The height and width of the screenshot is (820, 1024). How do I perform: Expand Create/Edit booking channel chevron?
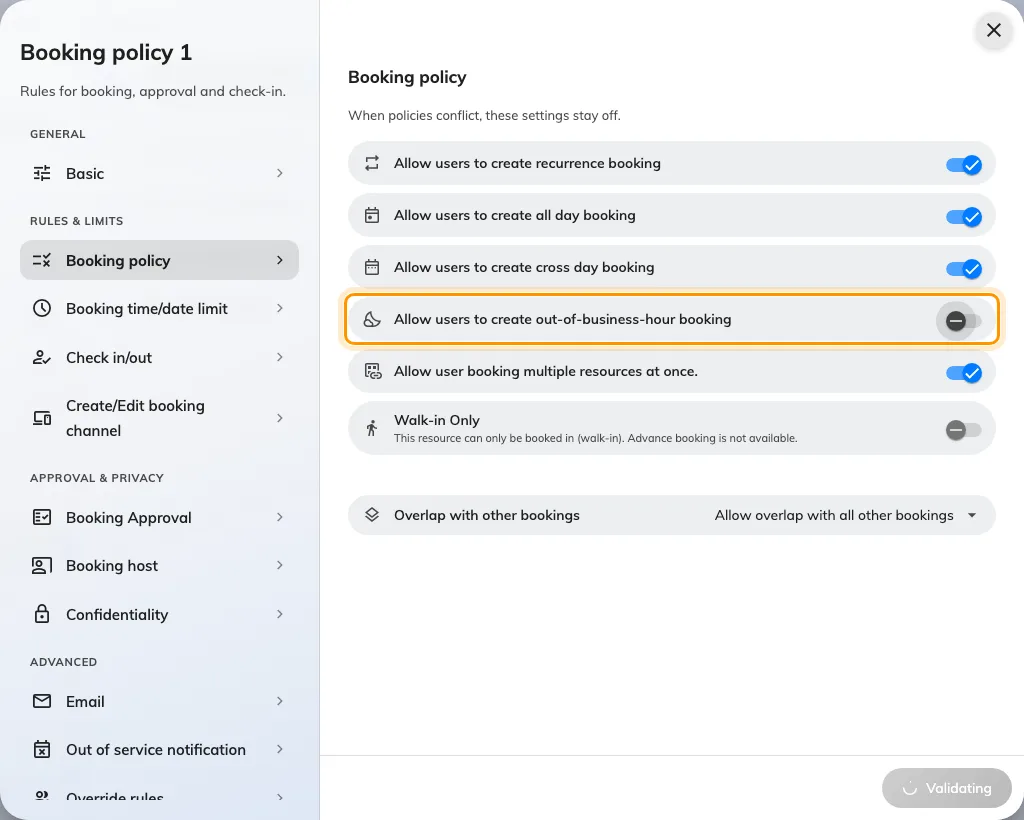280,418
